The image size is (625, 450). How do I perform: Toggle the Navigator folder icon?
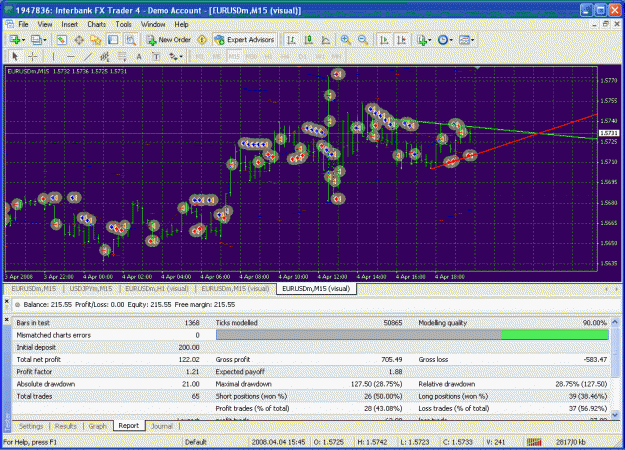96,40
